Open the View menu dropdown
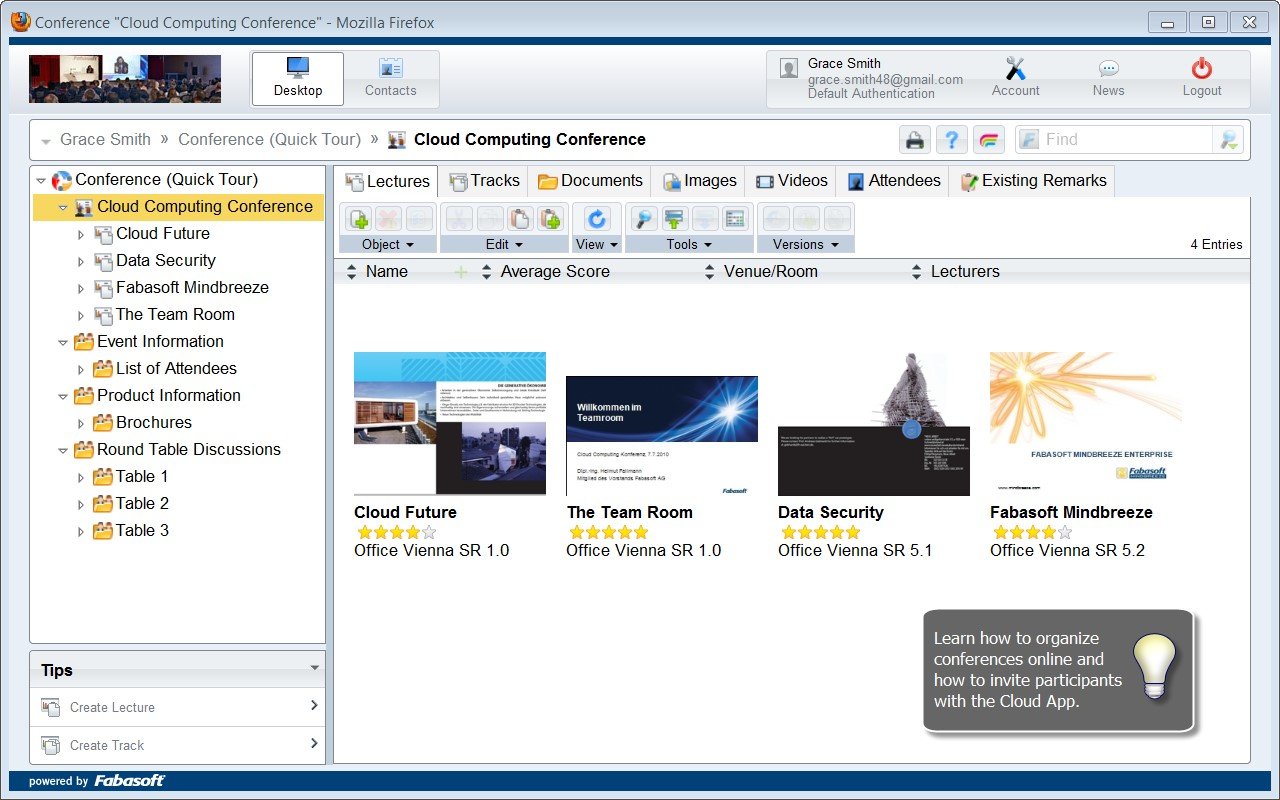1280x800 pixels. point(597,244)
